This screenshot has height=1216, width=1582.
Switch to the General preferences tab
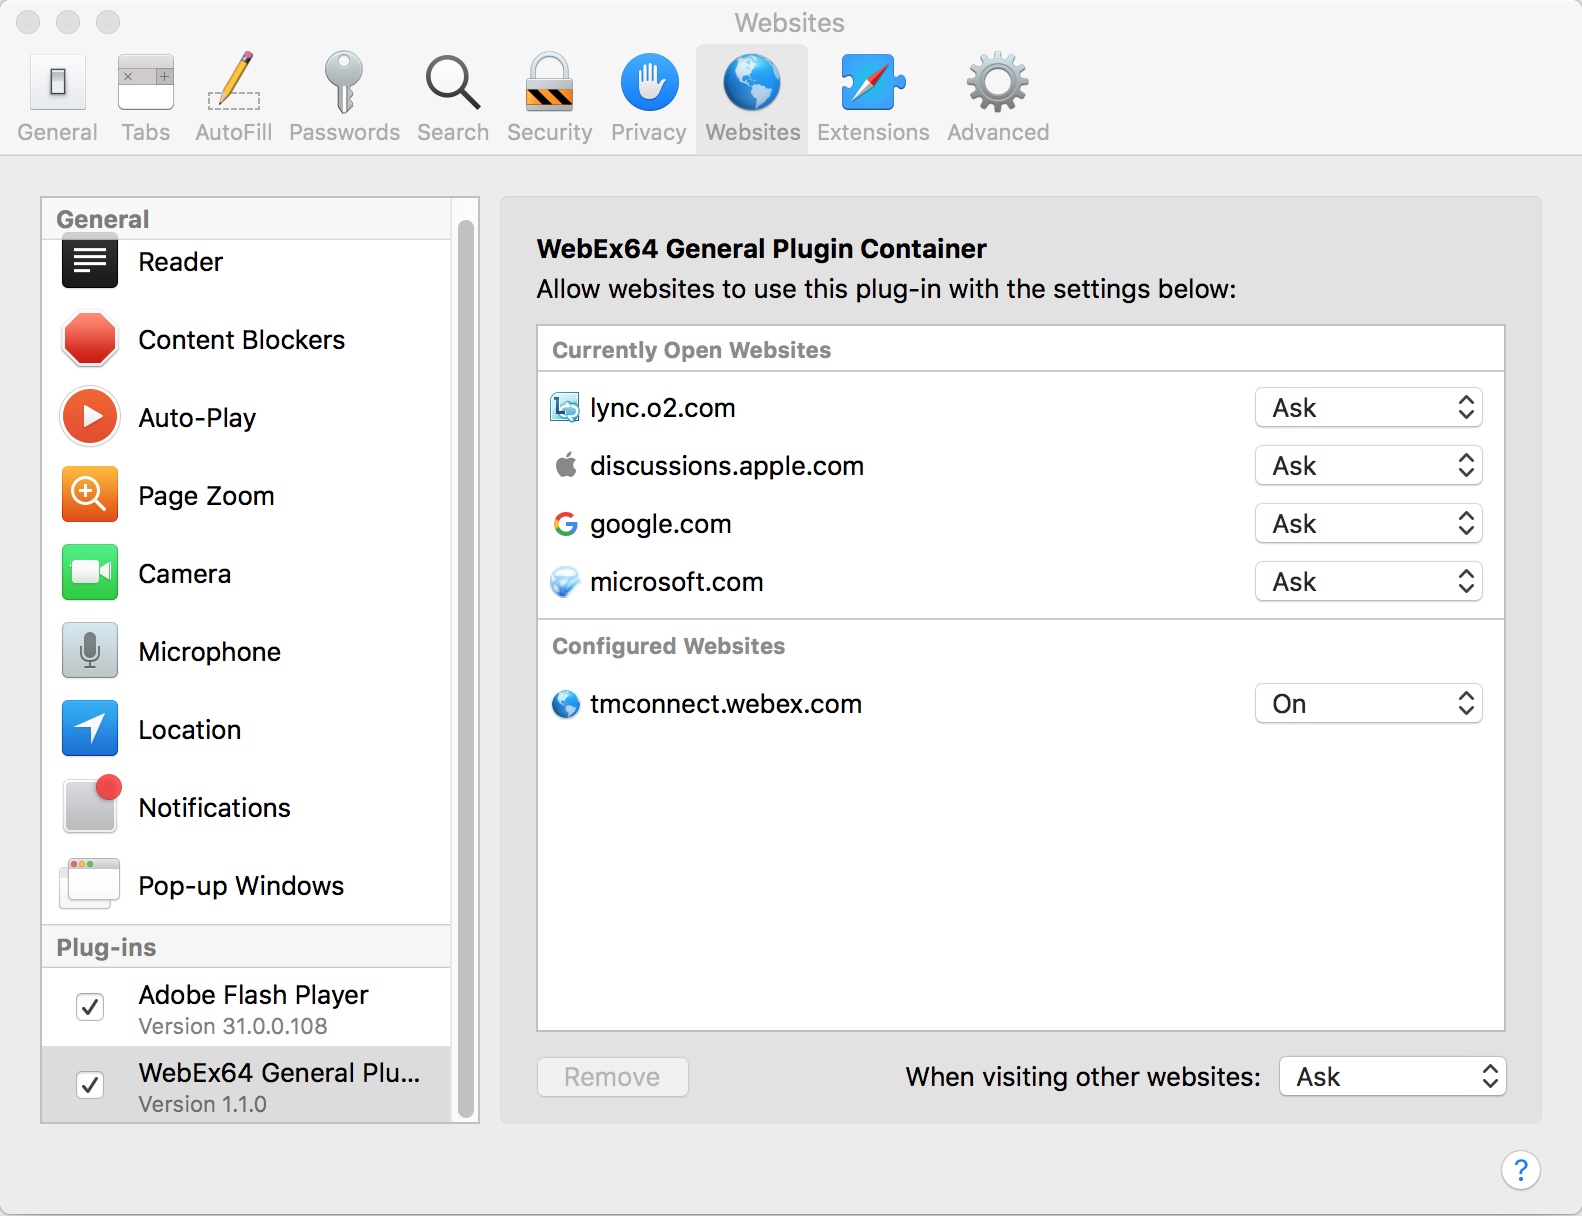click(58, 98)
